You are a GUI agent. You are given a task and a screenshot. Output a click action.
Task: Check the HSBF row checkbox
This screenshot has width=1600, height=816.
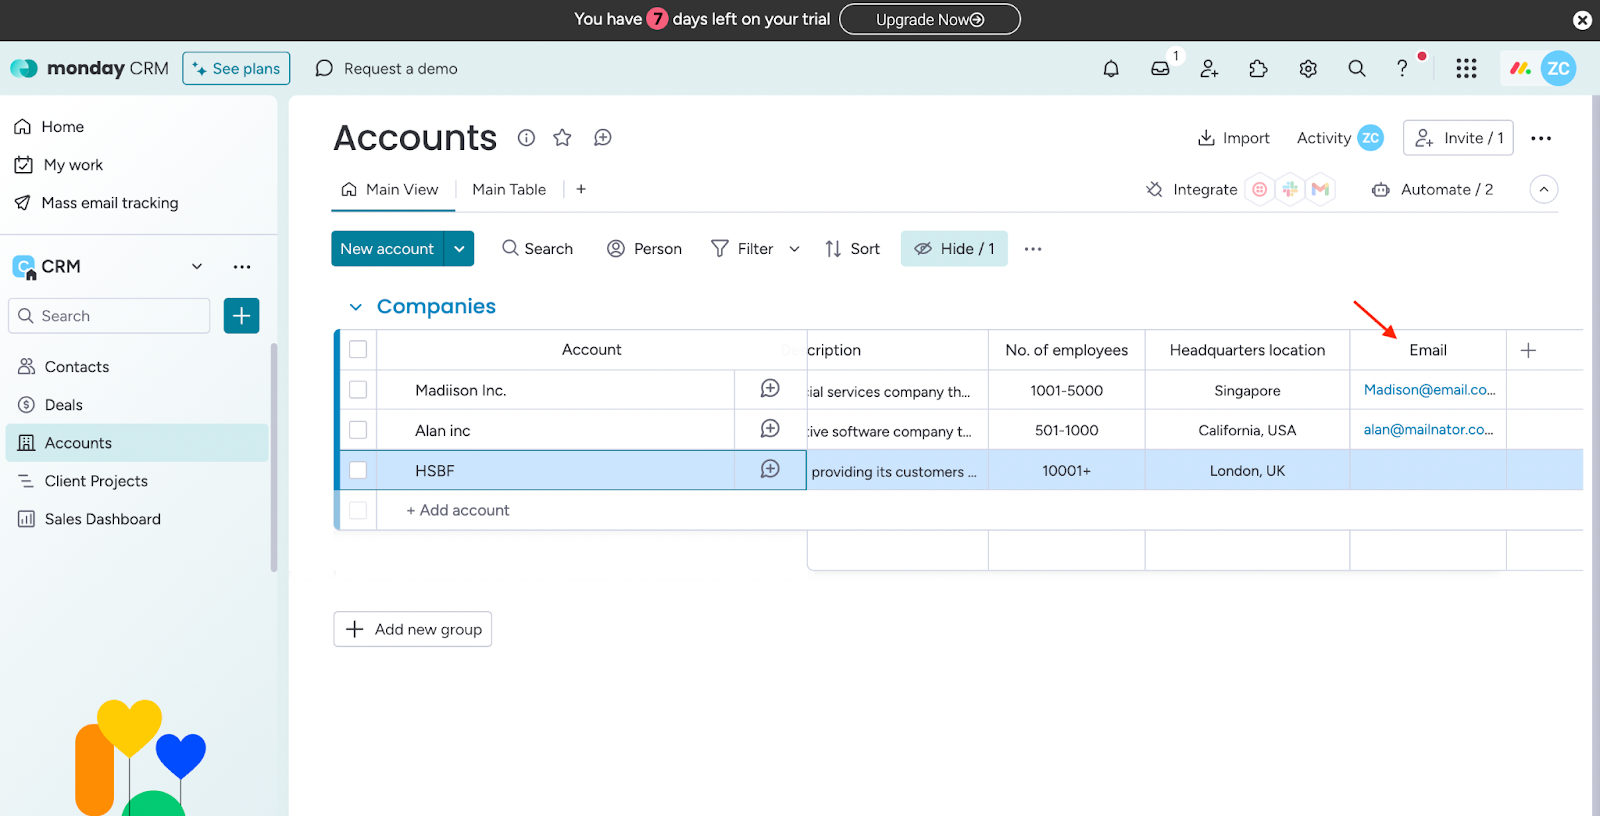coord(358,470)
